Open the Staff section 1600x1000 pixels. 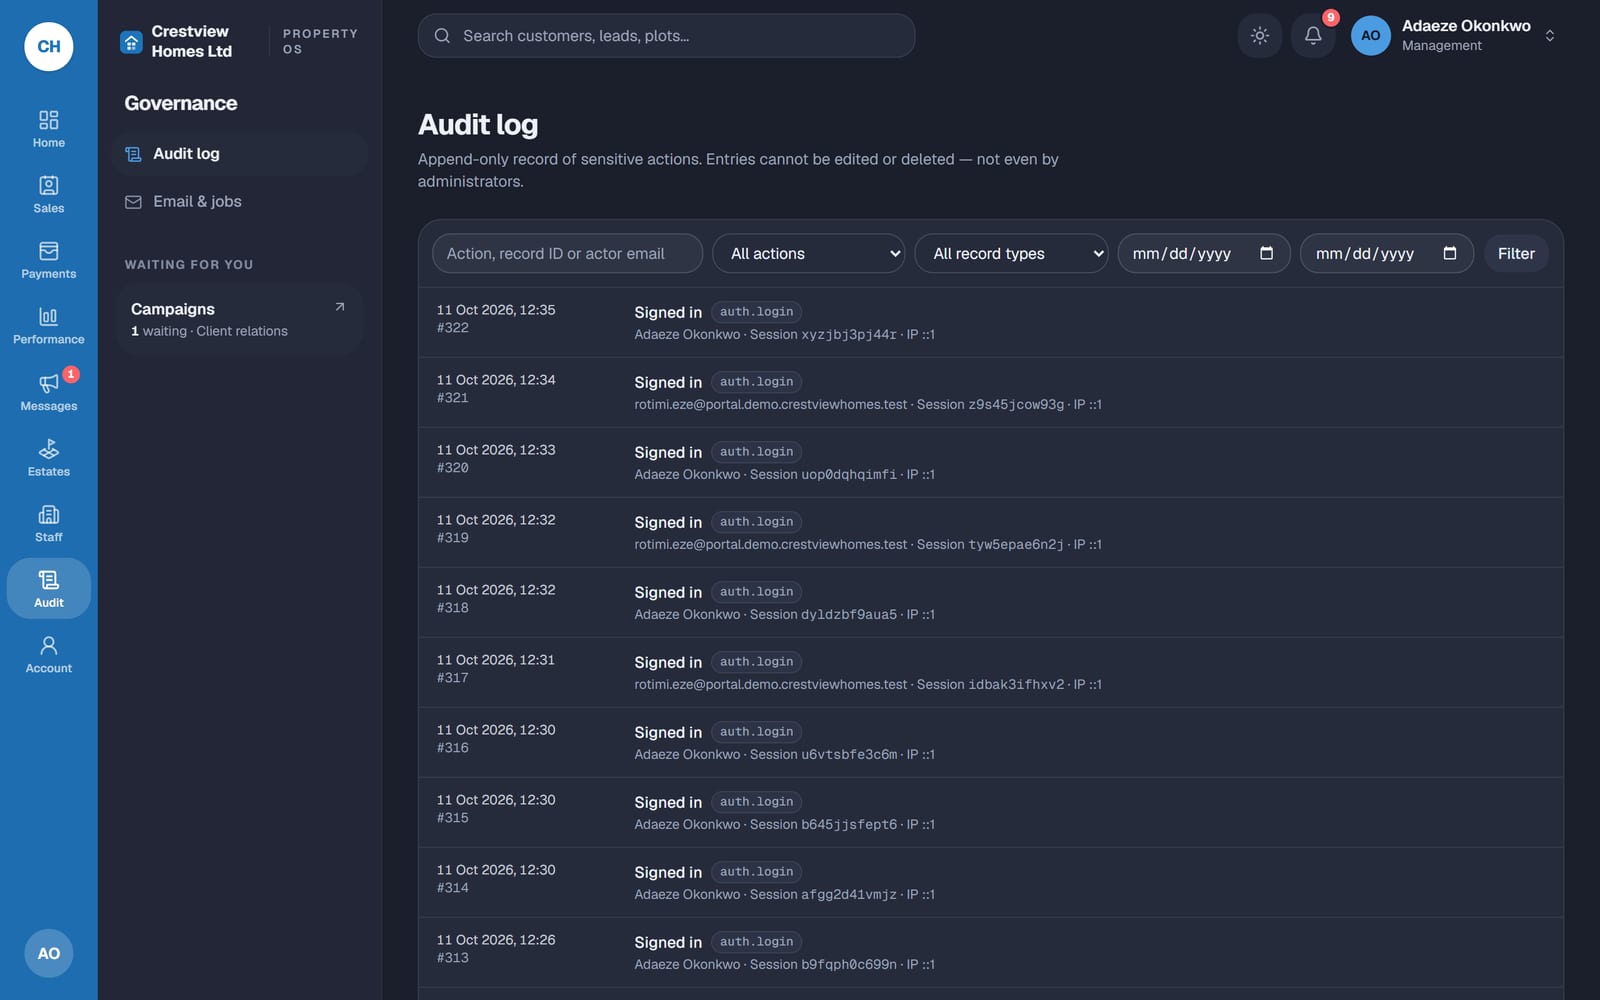point(48,523)
